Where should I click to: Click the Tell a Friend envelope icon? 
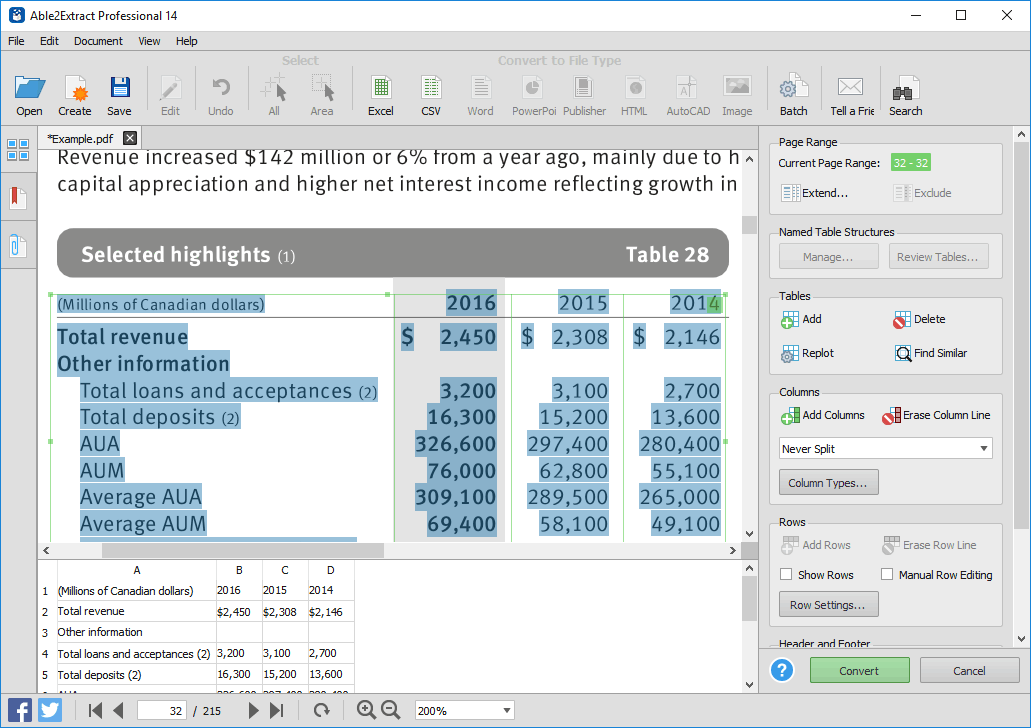(851, 95)
